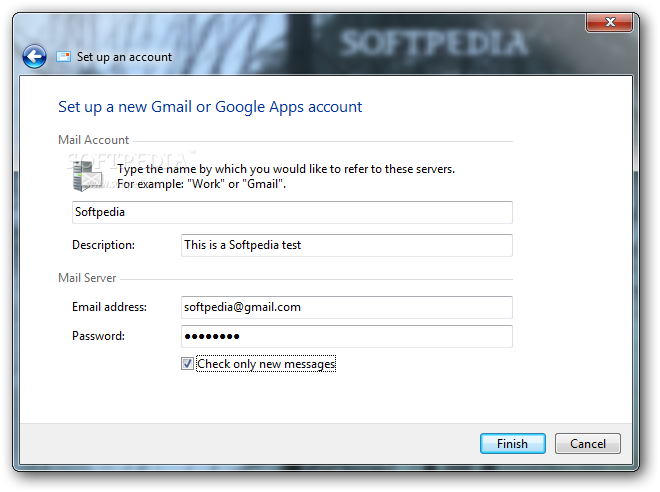The image size is (660, 492).
Task: Click the Check only new messages label
Action: 266,364
